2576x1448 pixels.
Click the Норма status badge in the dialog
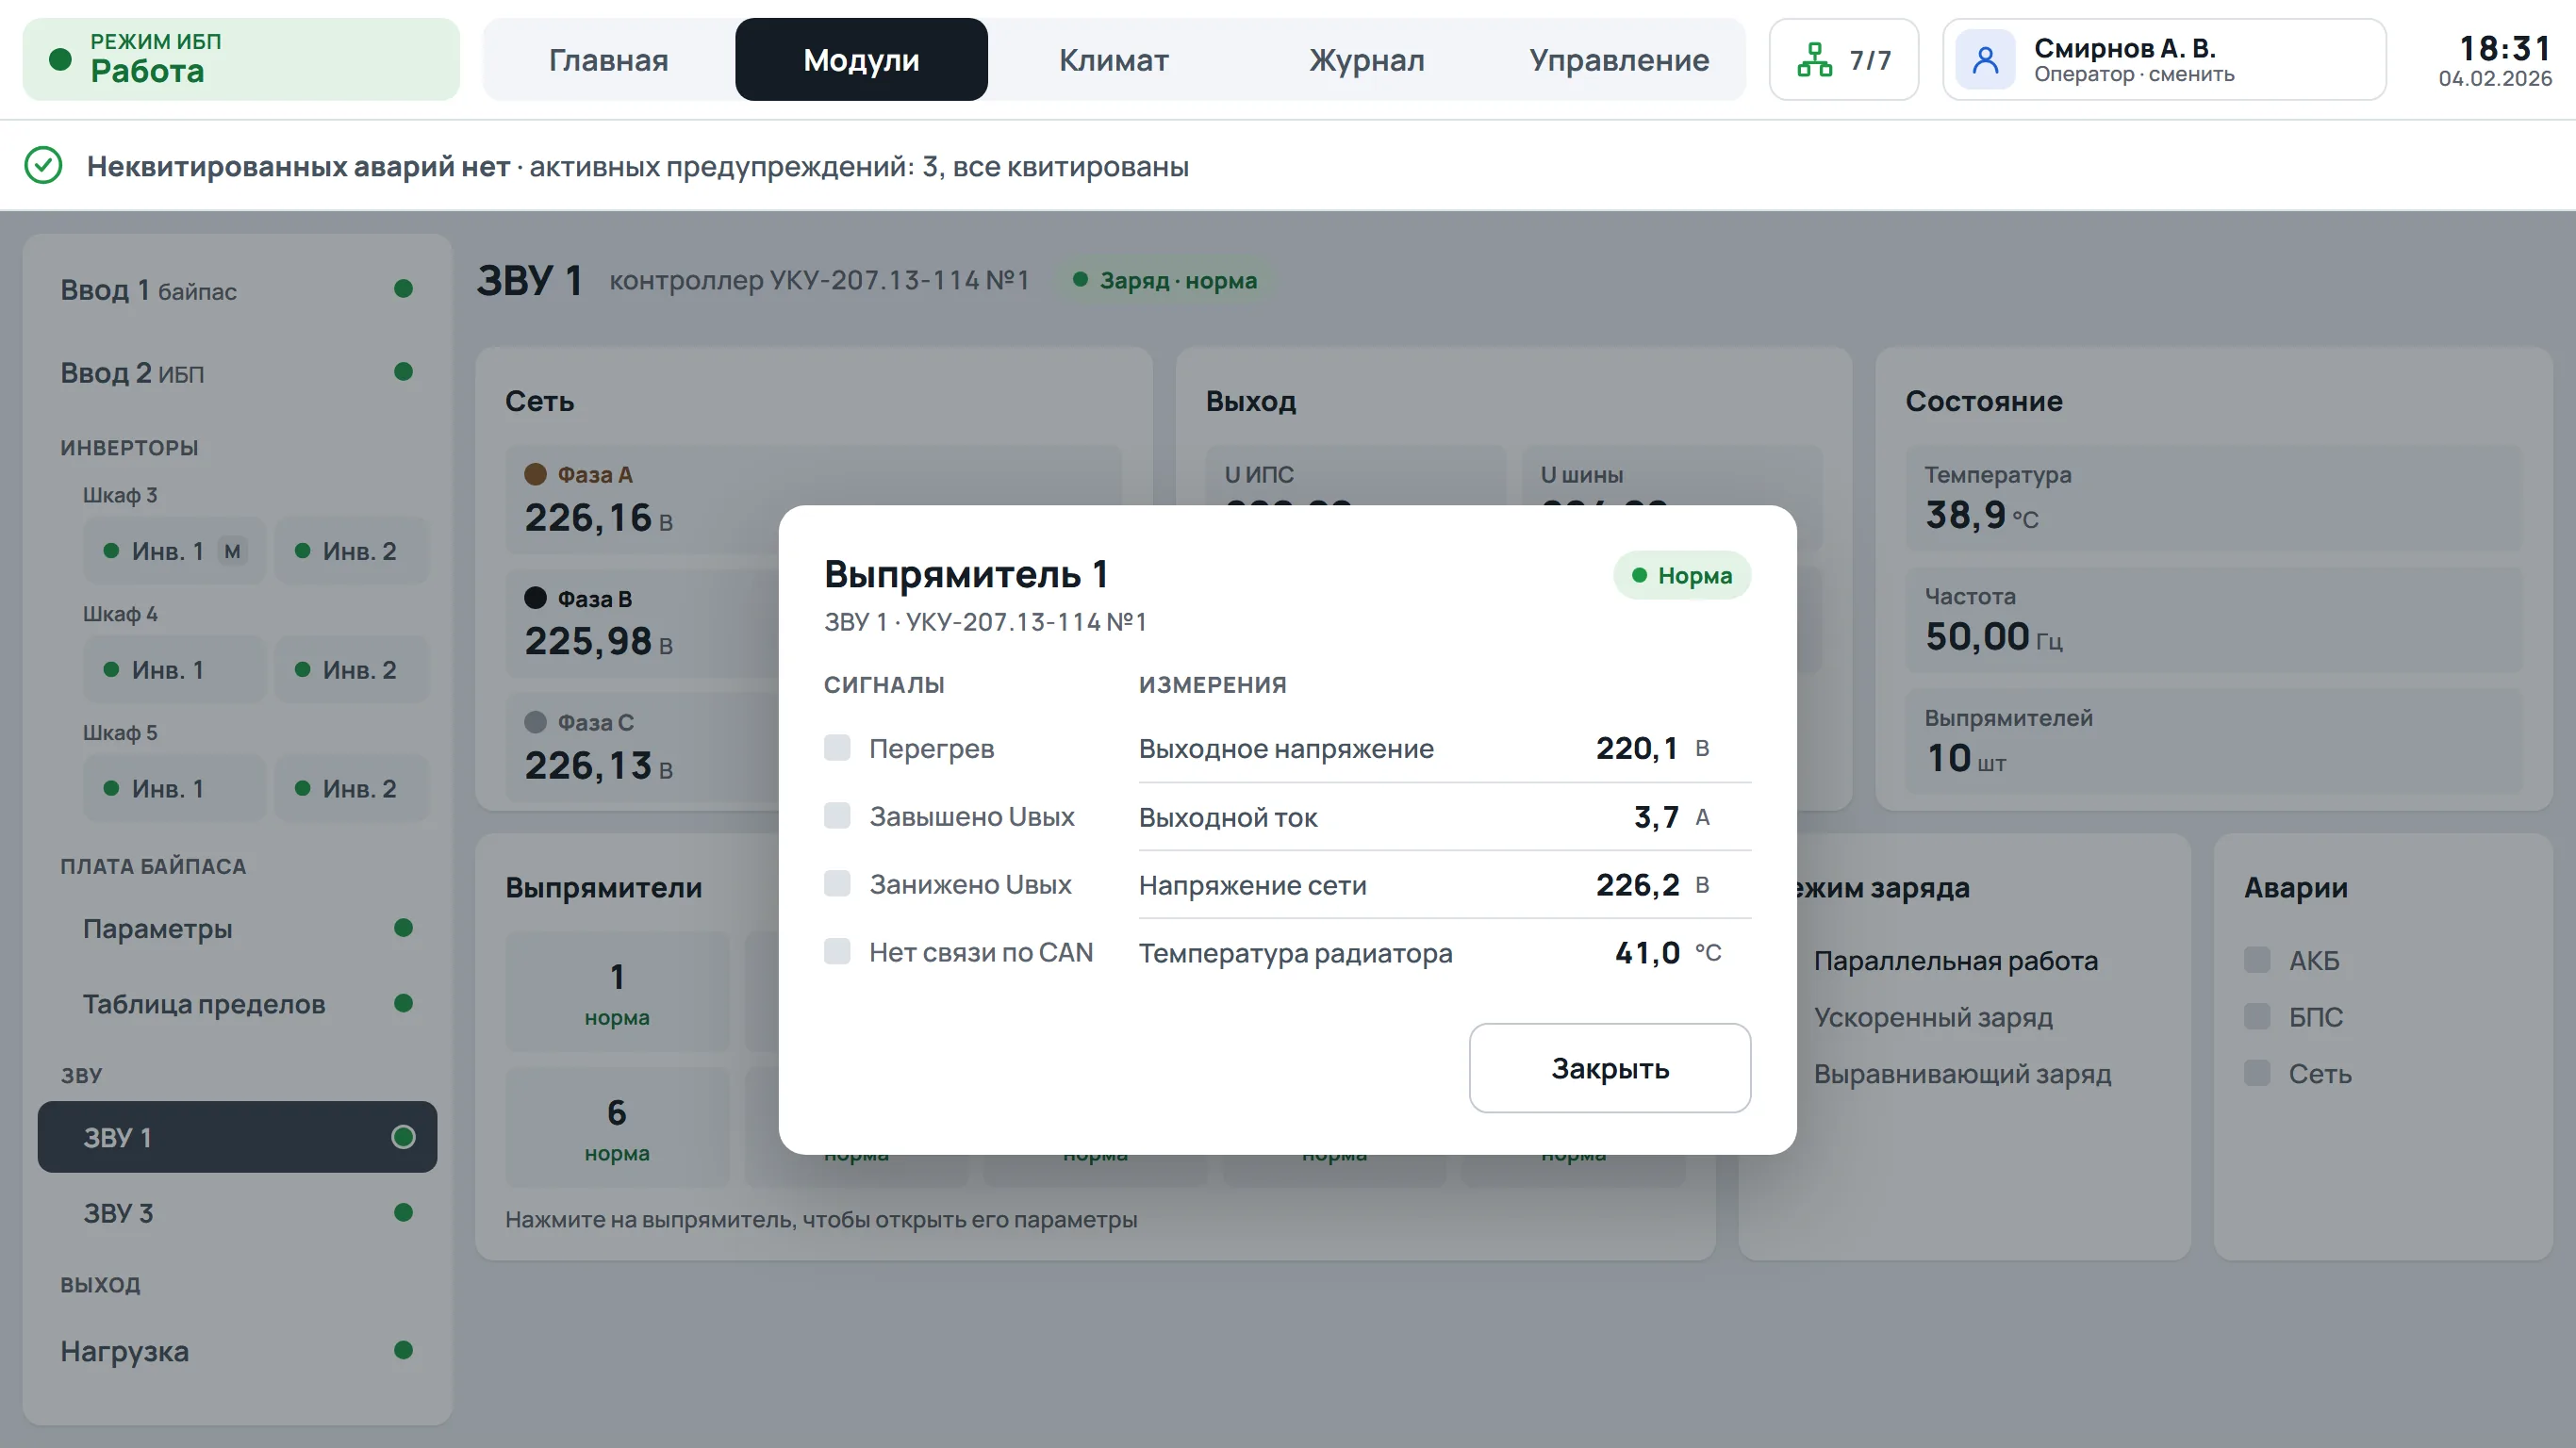[x=1682, y=575]
